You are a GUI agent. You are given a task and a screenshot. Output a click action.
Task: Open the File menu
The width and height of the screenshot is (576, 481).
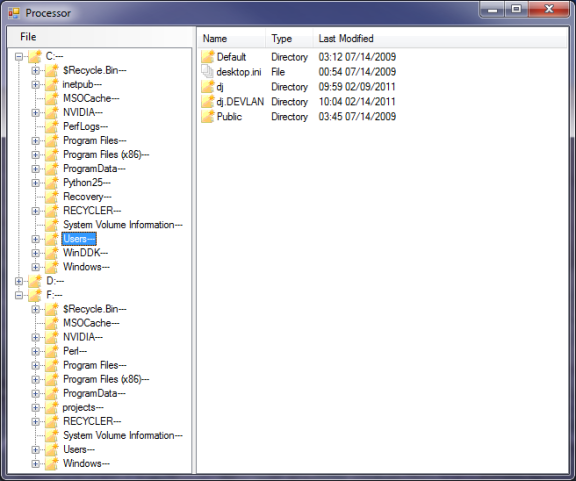coord(28,37)
